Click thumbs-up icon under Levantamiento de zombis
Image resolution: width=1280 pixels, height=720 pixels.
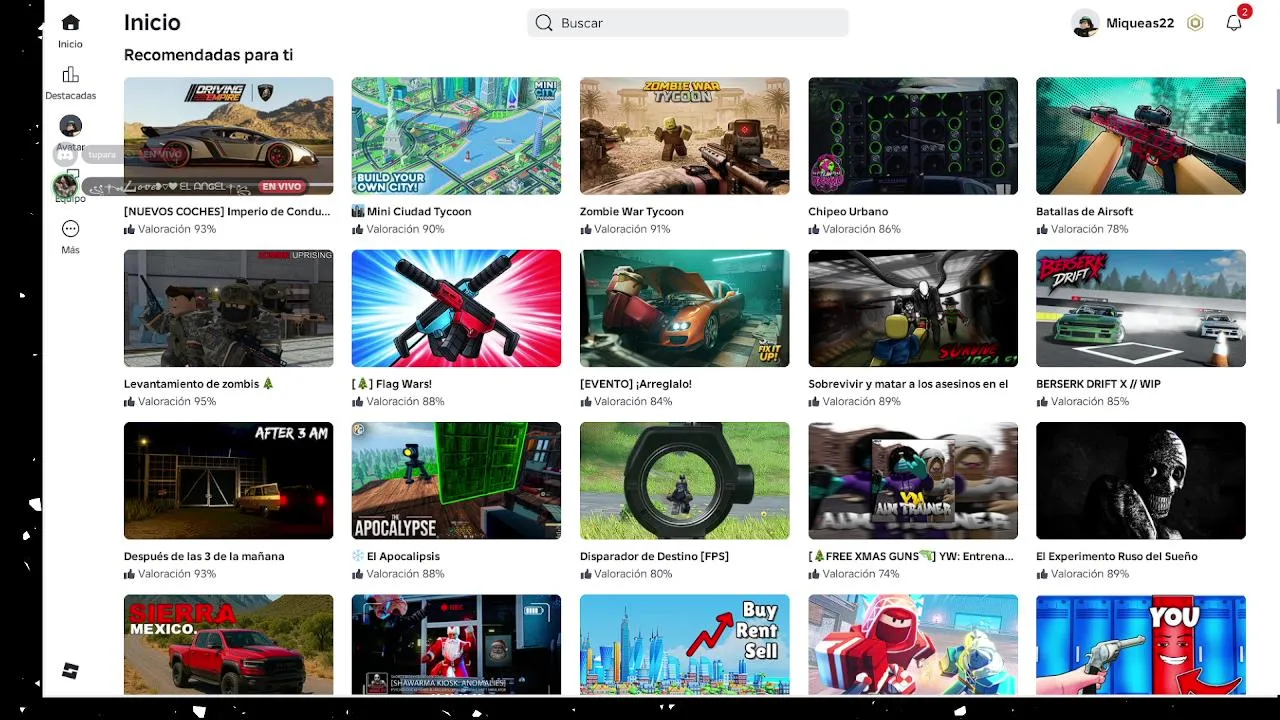129,401
